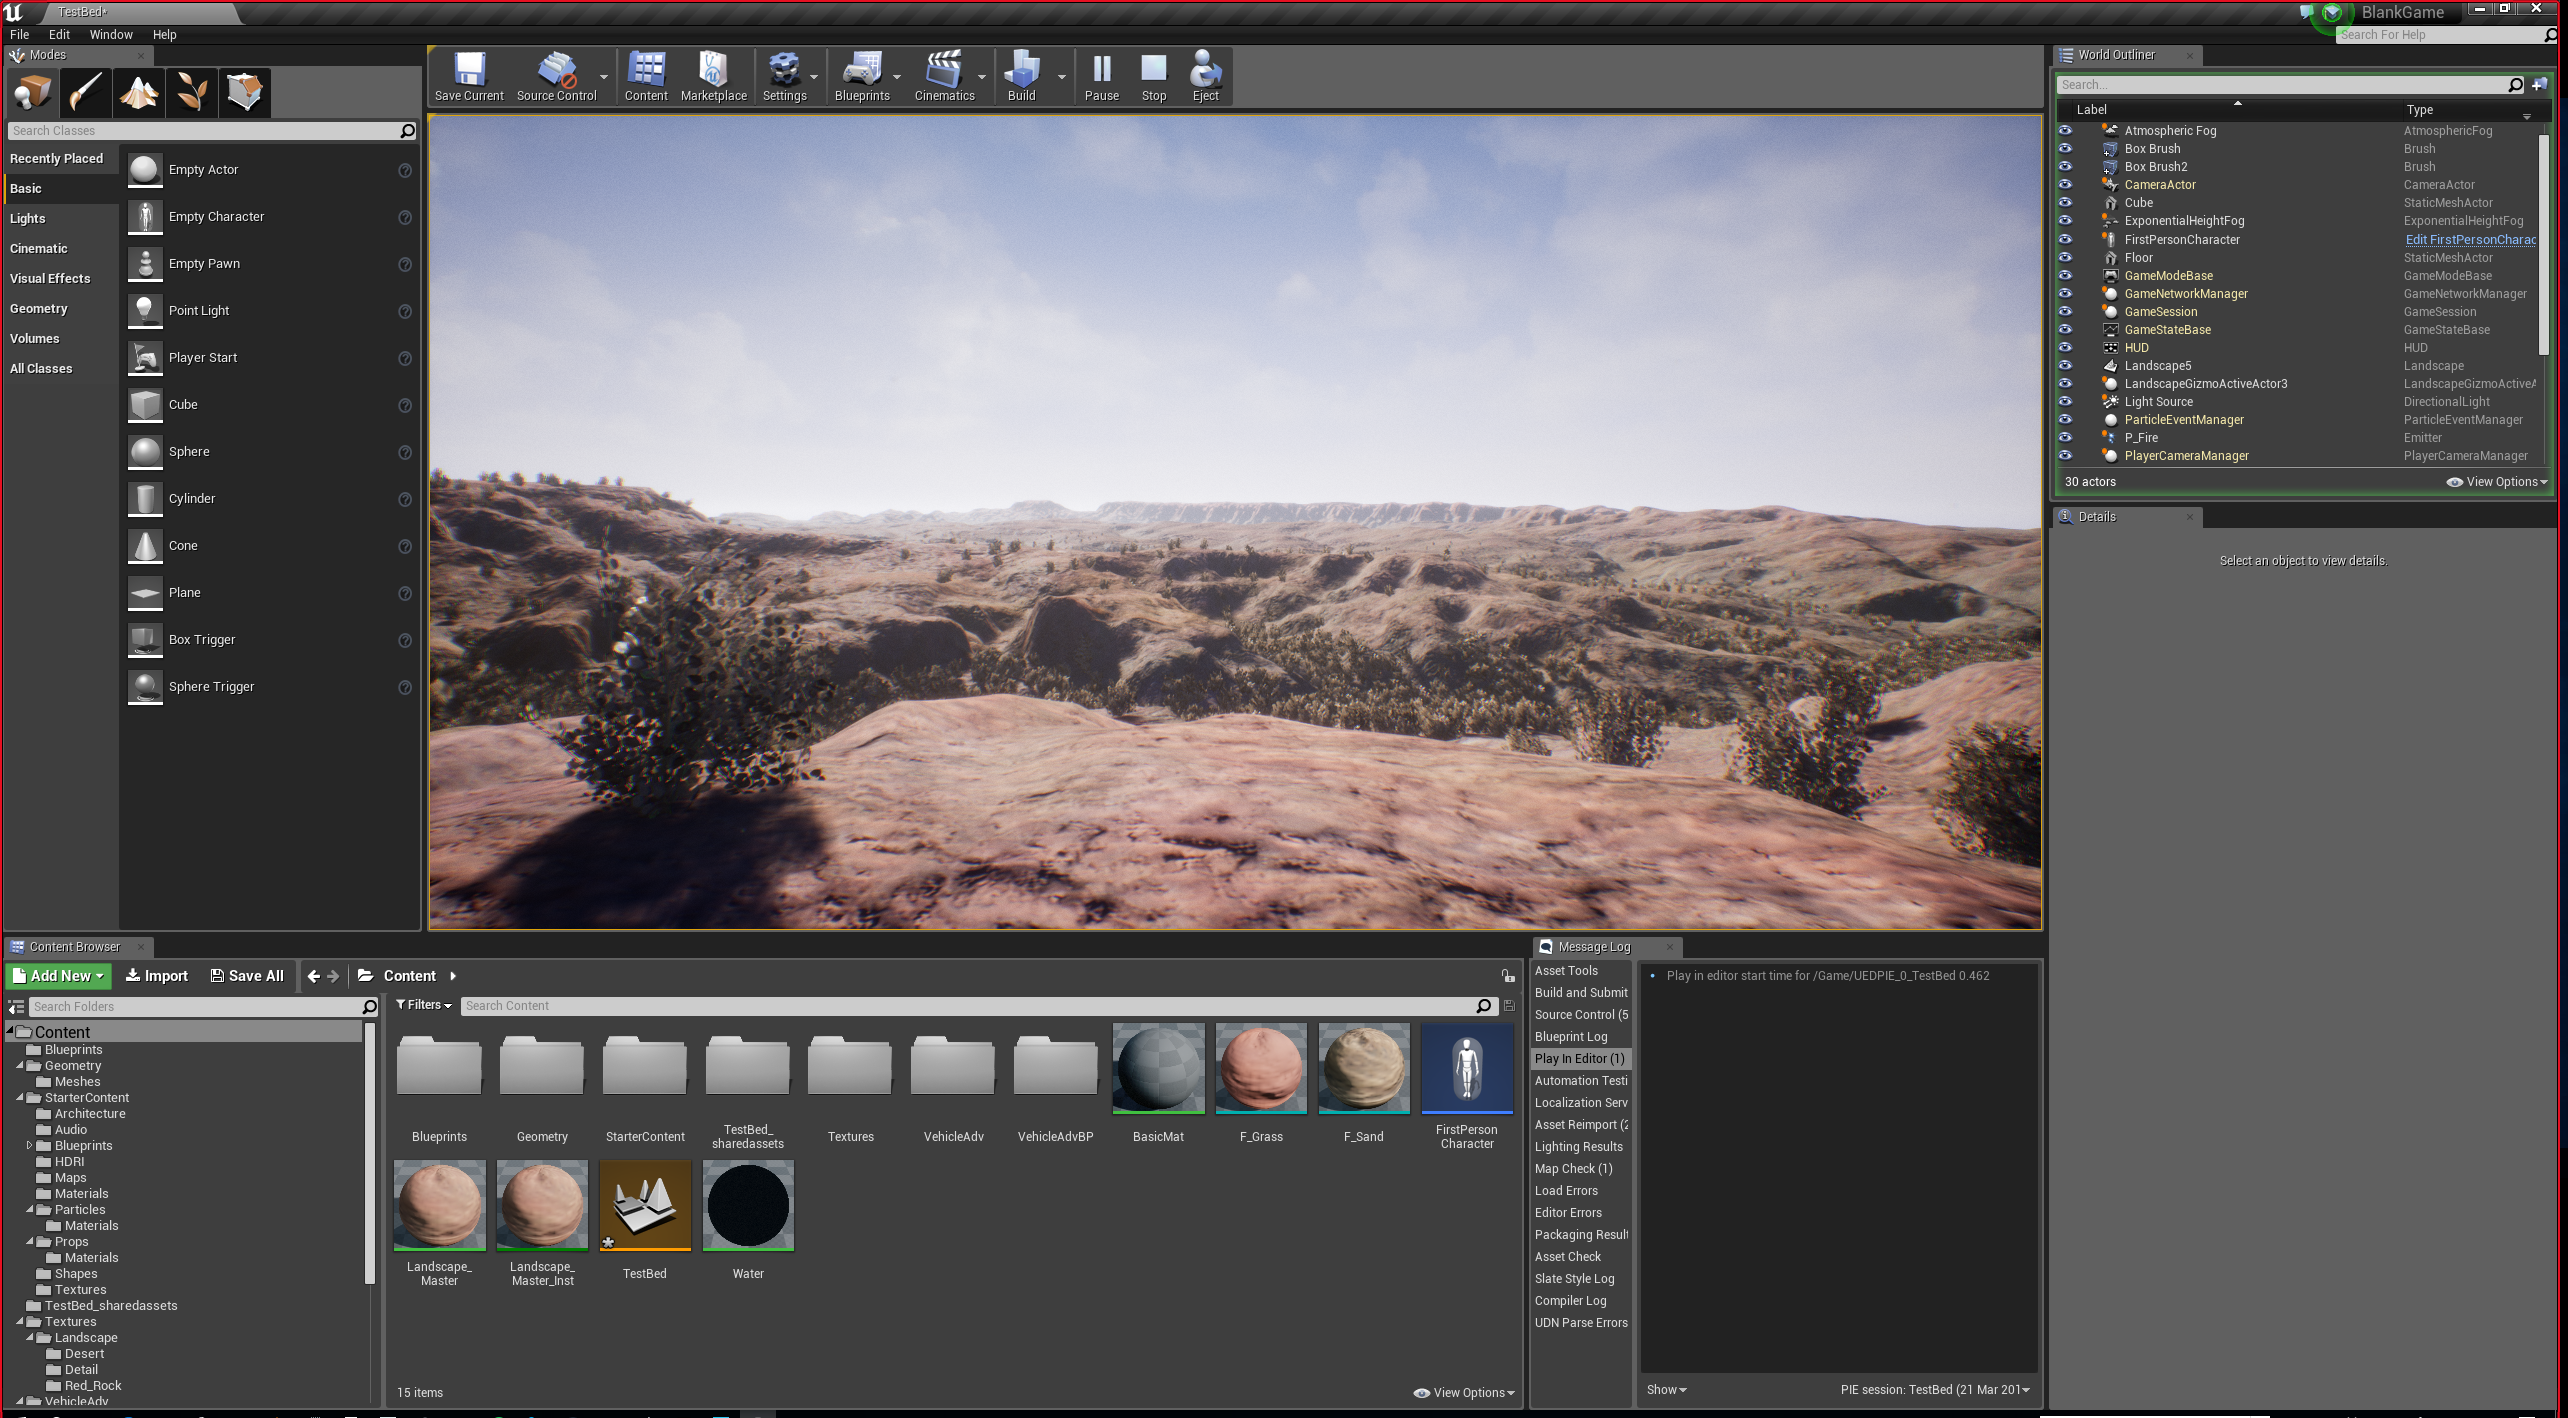Toggle visibility of Atmospheric Fog actor
This screenshot has width=2568, height=1418.
pos(2065,131)
